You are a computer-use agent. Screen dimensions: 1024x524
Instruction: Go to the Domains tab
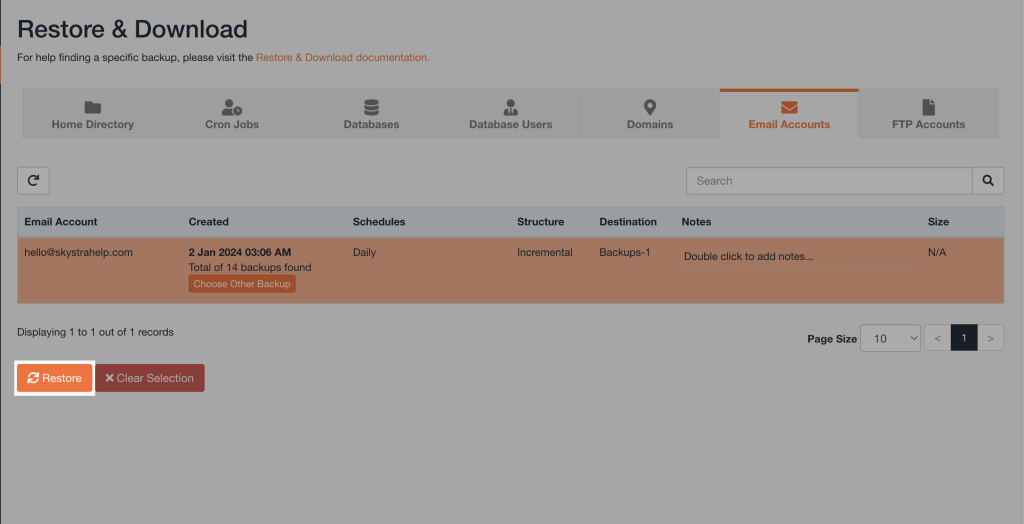tap(649, 115)
